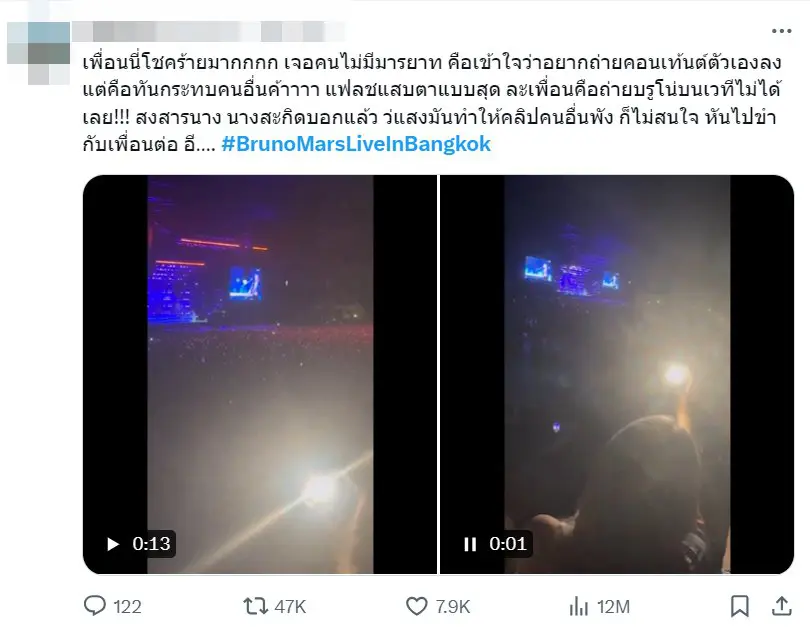The width and height of the screenshot is (810, 627).
Task: Like the post with heart icon
Action: [x=416, y=606]
